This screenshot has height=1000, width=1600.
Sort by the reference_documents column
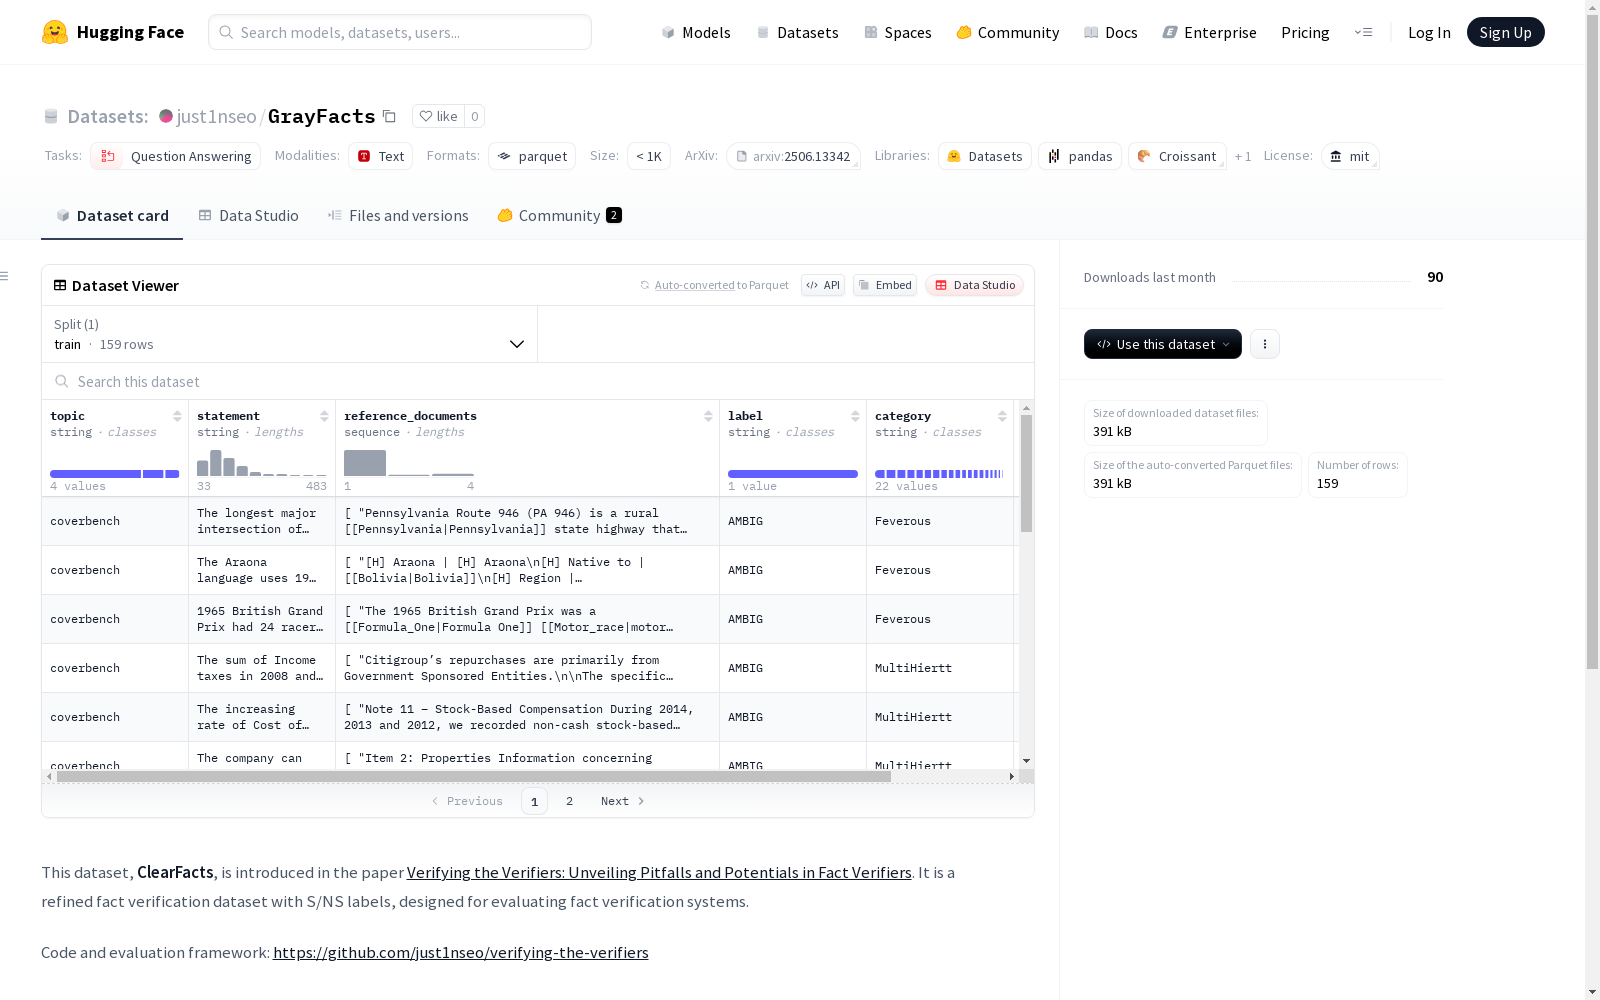[708, 416]
